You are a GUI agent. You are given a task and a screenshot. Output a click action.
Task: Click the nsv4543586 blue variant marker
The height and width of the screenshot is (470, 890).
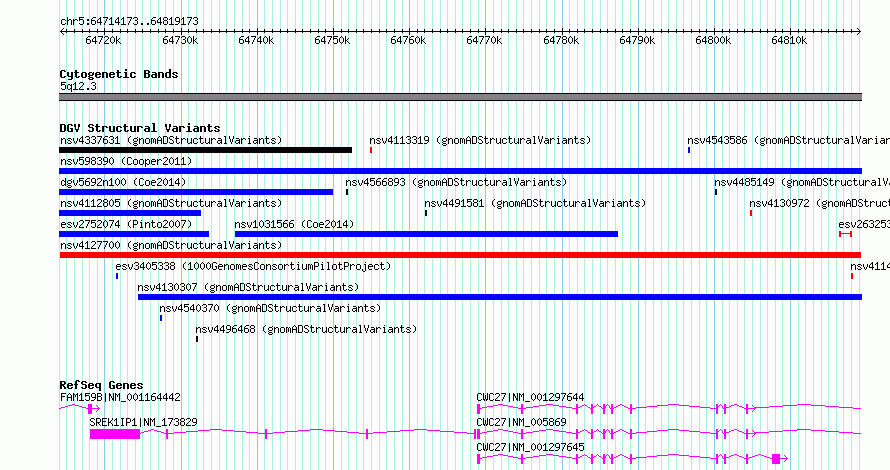click(x=689, y=150)
